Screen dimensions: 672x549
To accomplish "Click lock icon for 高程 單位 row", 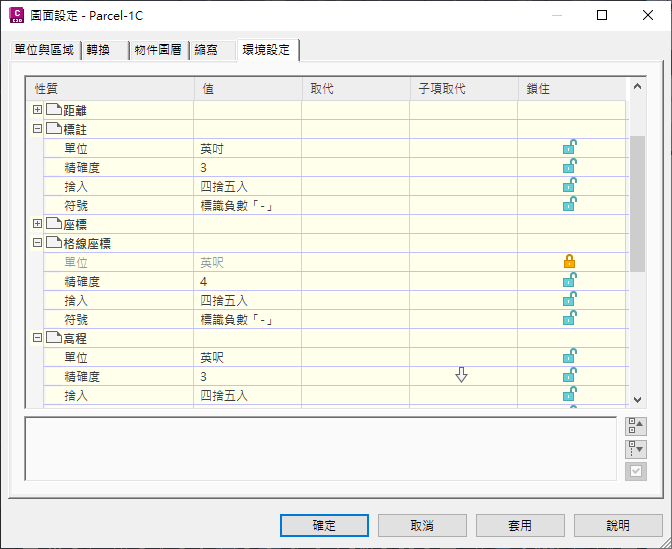I will point(570,356).
